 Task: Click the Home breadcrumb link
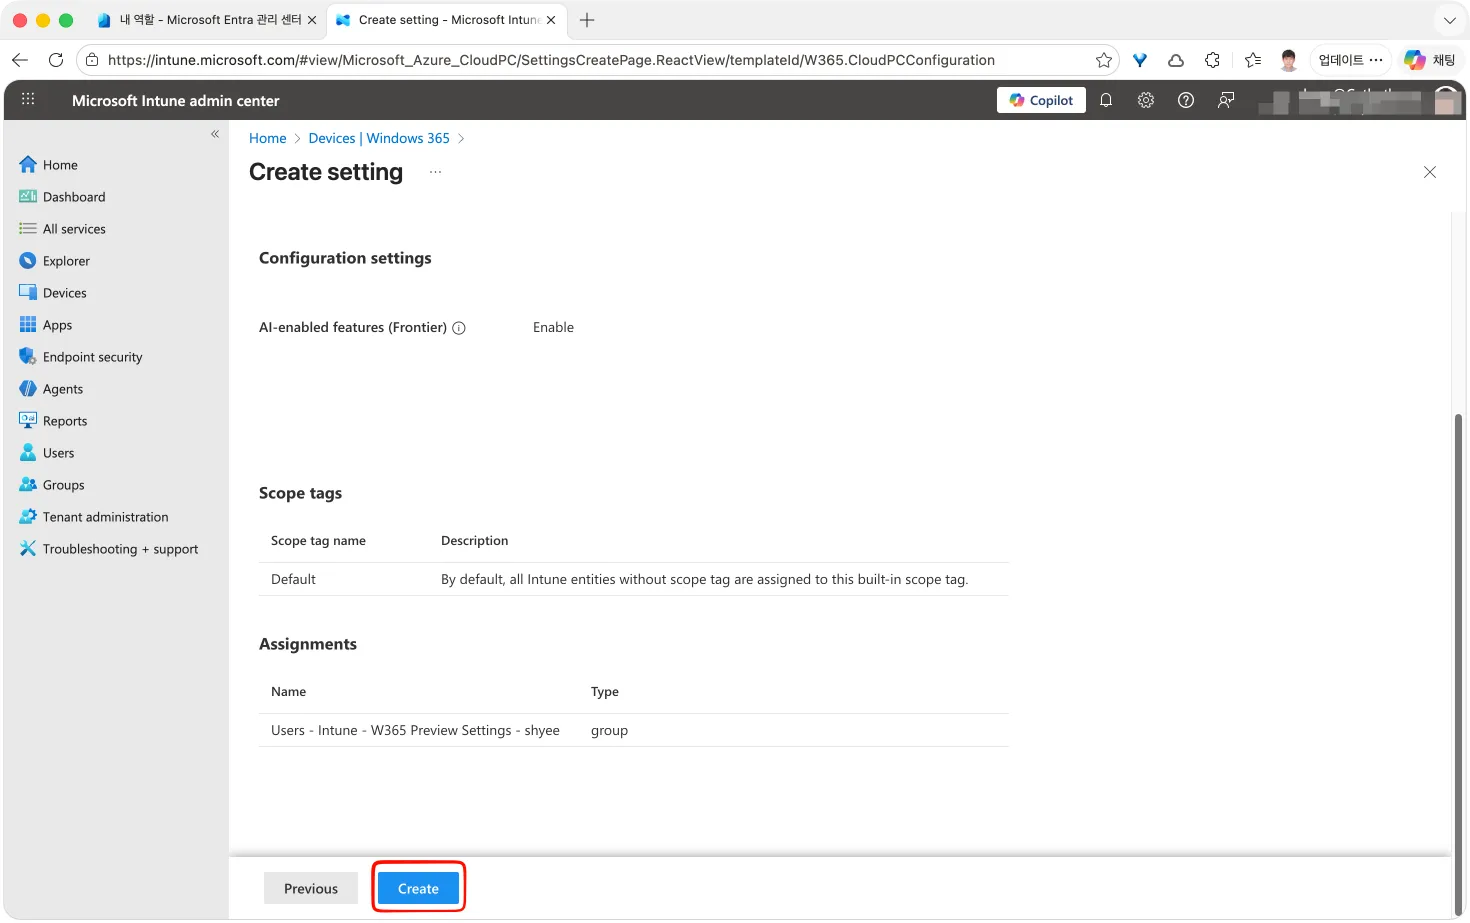point(267,138)
